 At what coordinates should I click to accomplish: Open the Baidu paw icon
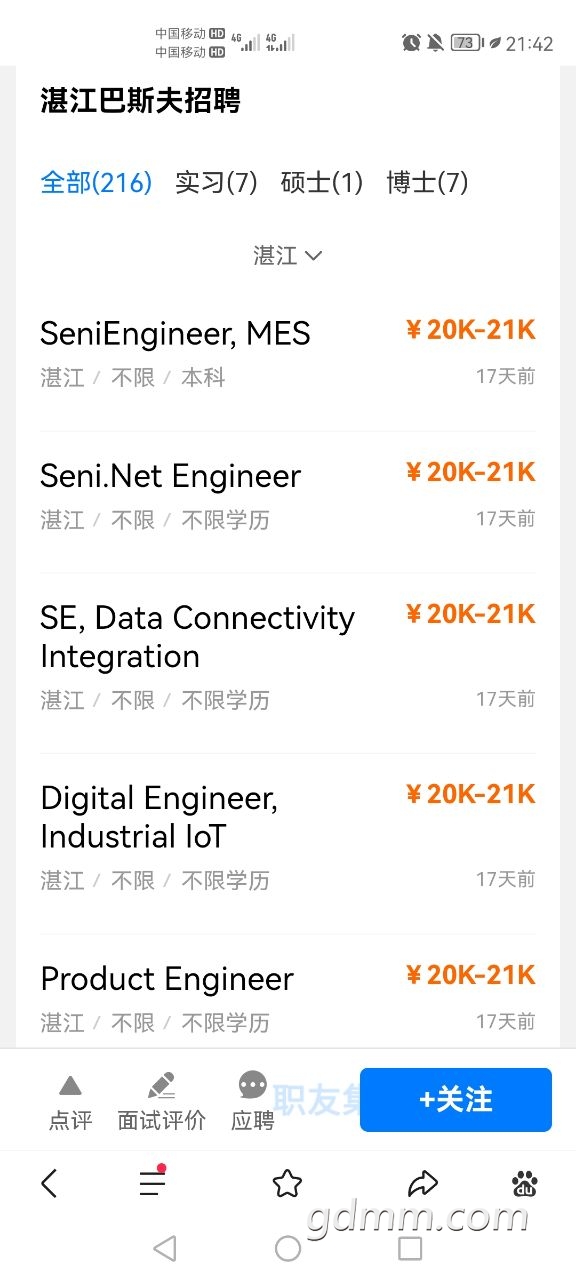525,1184
